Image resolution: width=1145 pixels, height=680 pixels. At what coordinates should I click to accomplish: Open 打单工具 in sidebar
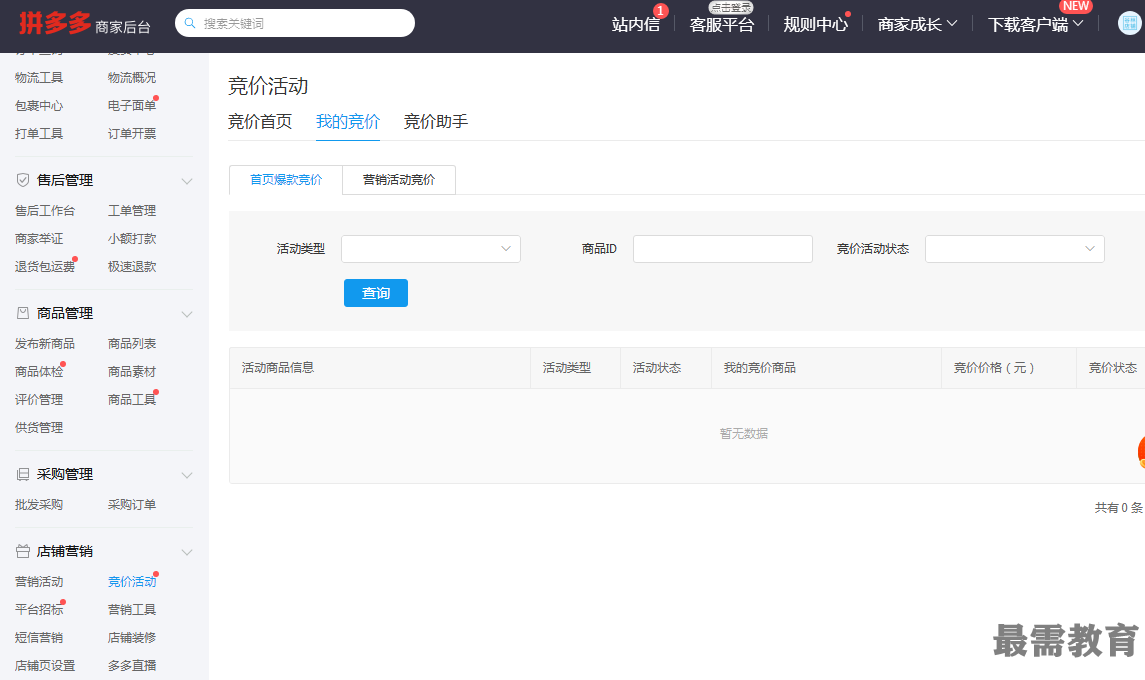point(39,134)
